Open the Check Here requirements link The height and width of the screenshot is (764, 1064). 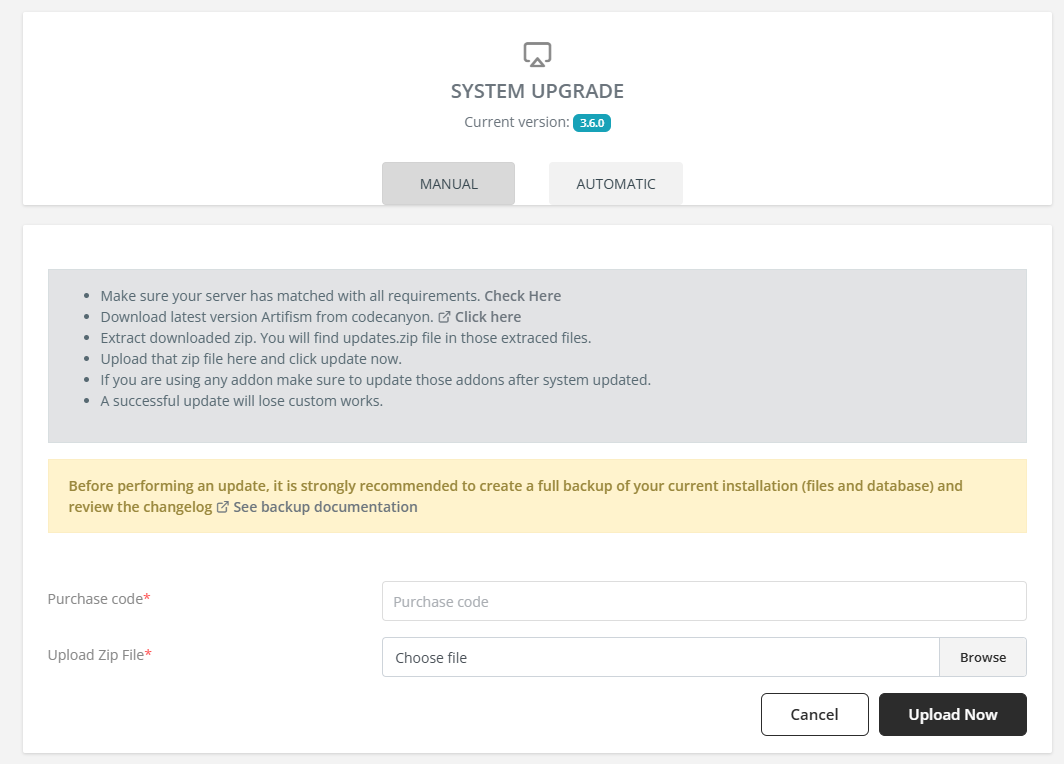pos(522,296)
